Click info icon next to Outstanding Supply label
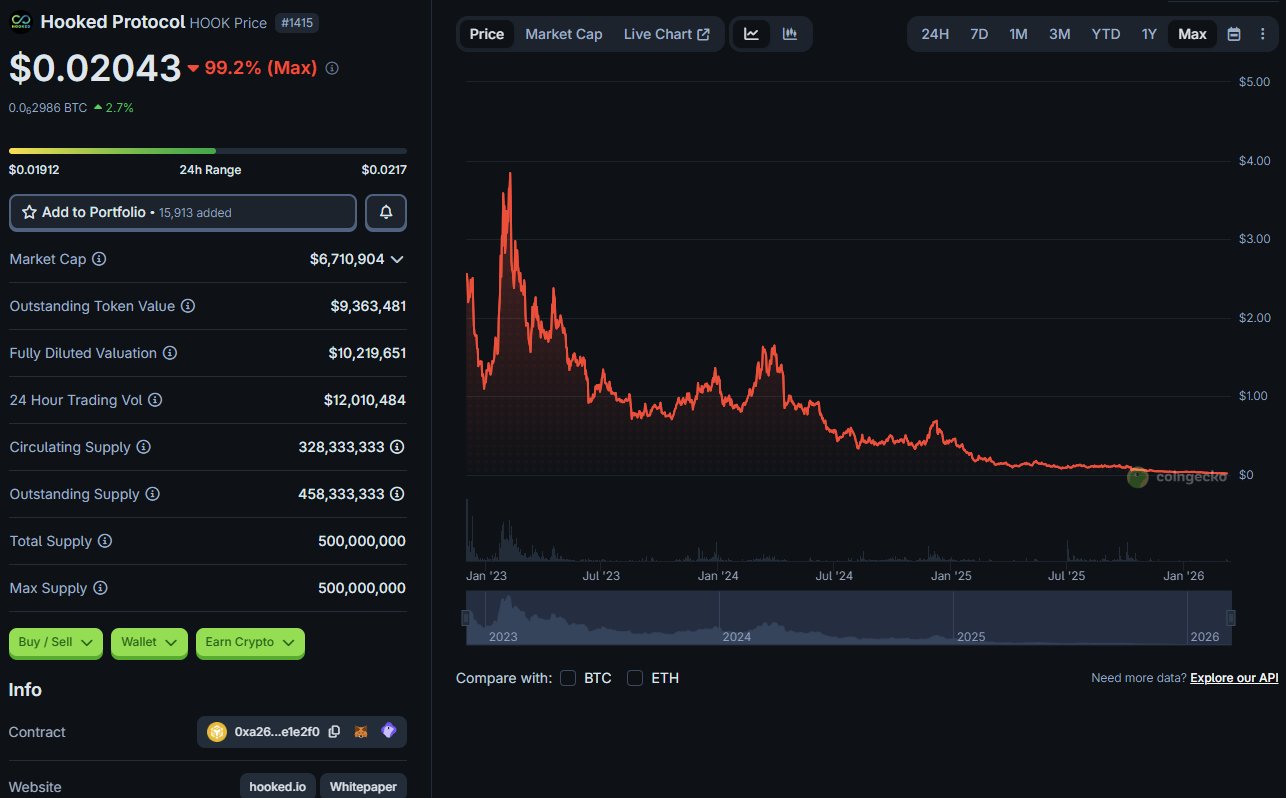This screenshot has height=798, width=1286. click(x=152, y=494)
